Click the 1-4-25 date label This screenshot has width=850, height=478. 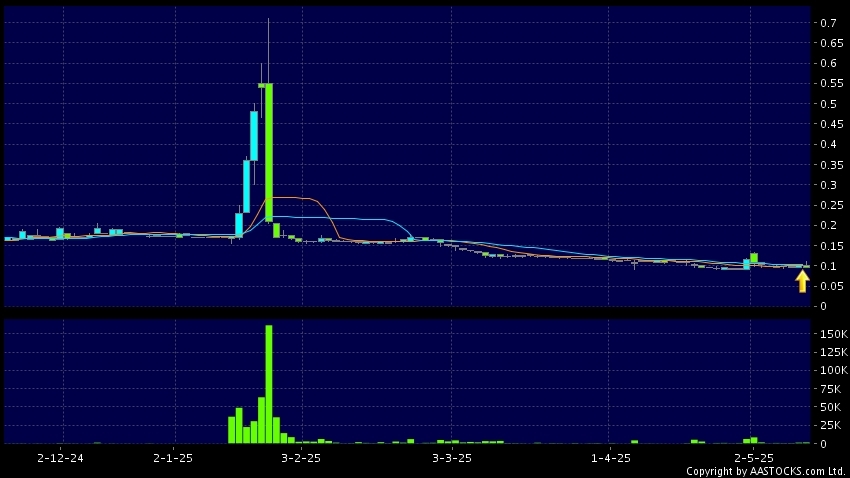pos(611,458)
